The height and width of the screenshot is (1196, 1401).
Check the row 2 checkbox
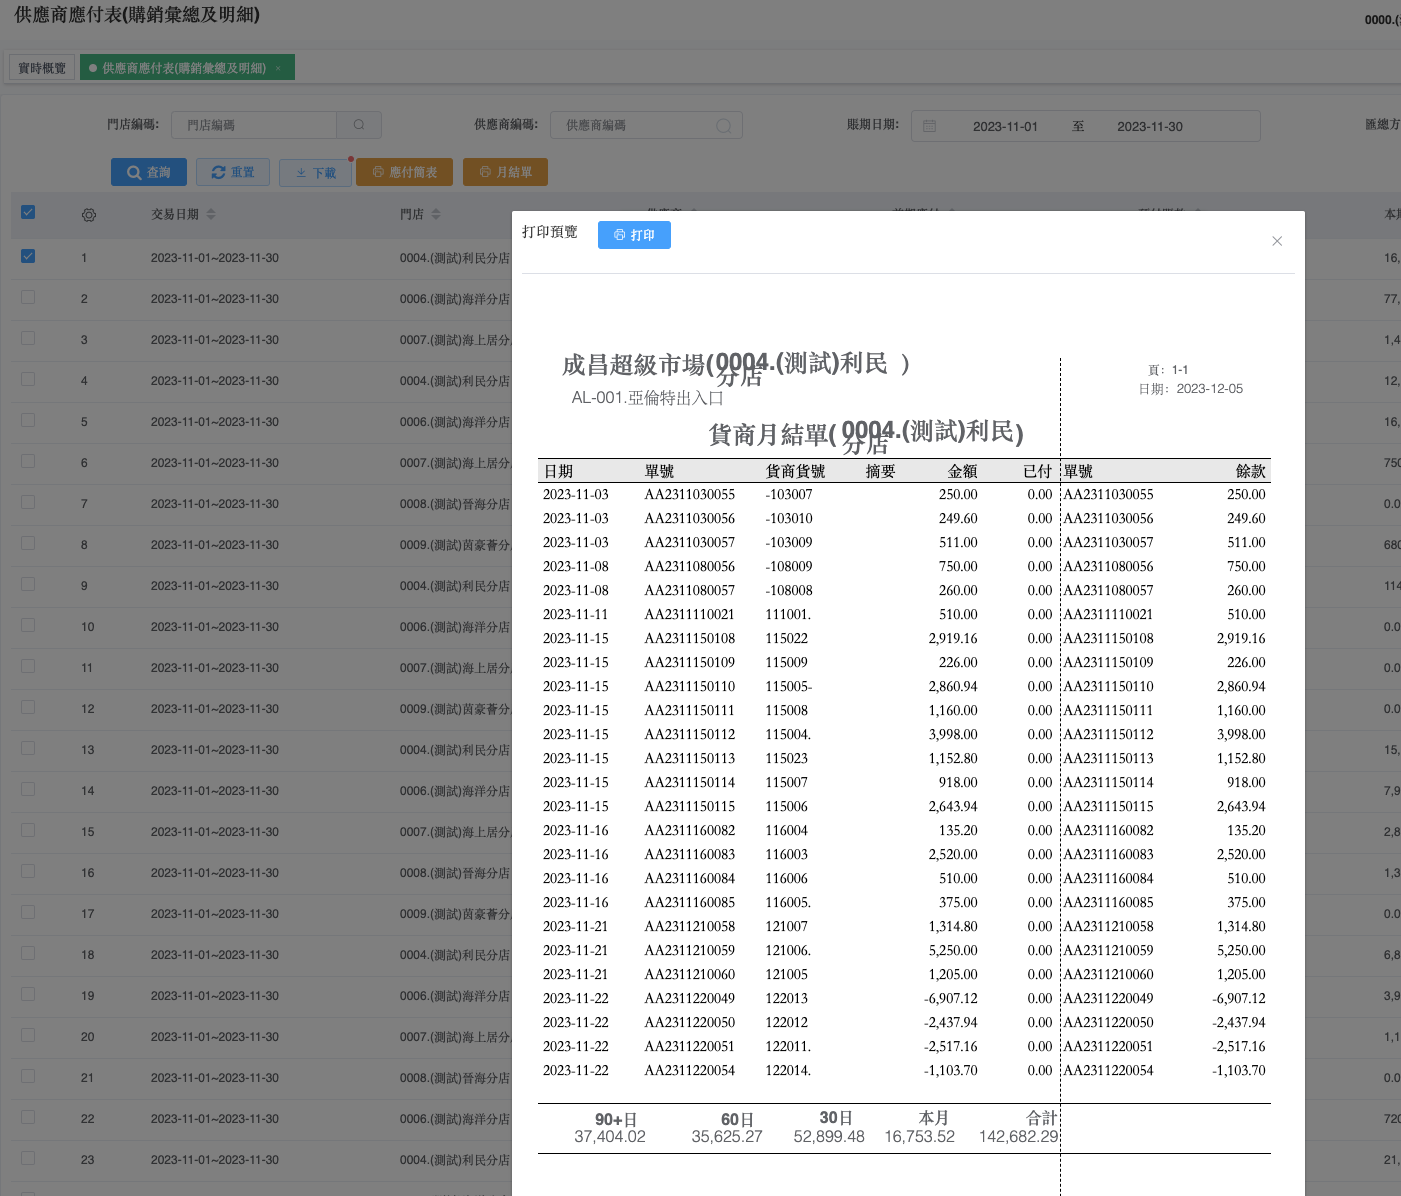coord(28,297)
